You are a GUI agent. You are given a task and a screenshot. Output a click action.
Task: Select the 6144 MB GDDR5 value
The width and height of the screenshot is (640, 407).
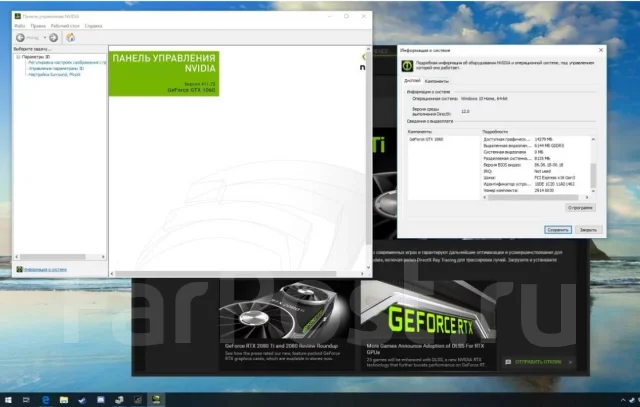549,146
